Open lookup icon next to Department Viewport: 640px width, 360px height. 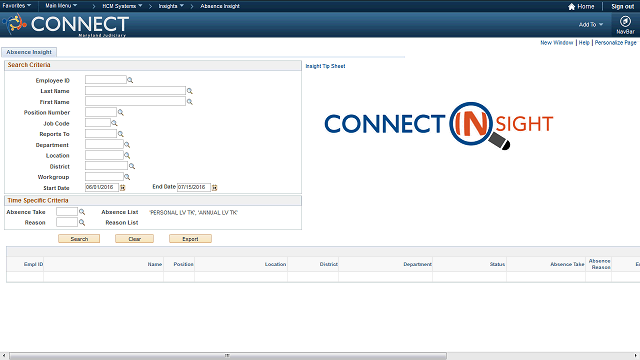click(x=127, y=144)
